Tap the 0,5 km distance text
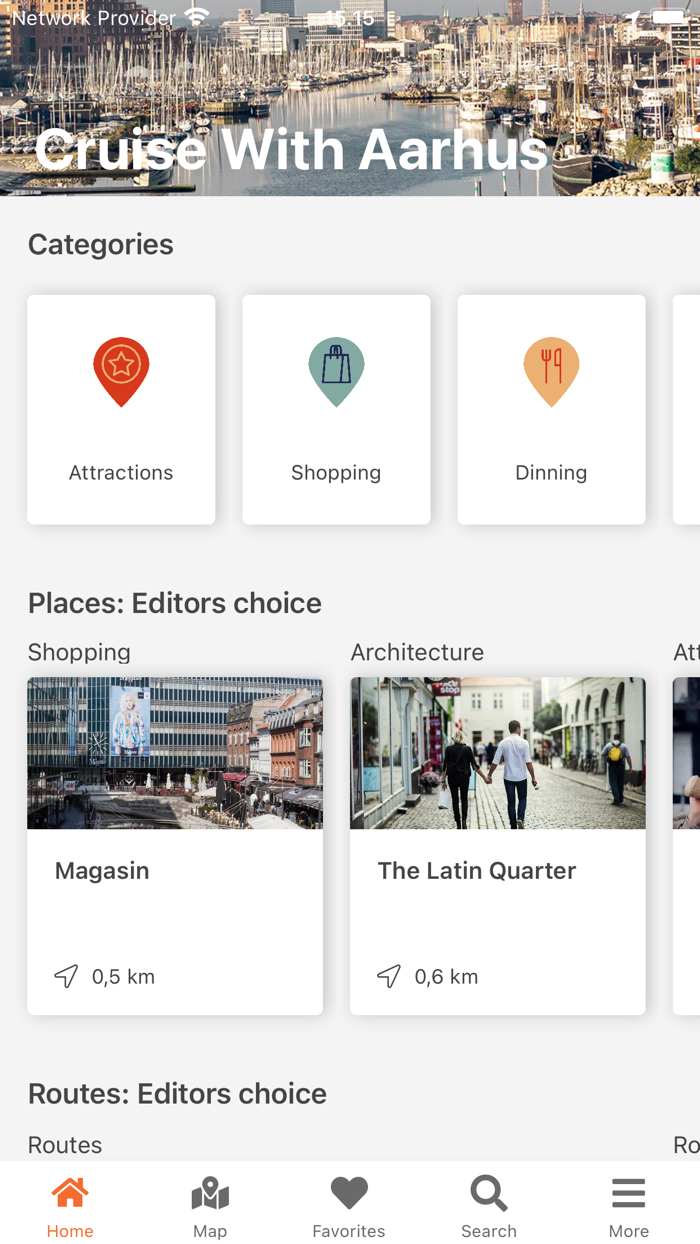 click(123, 976)
